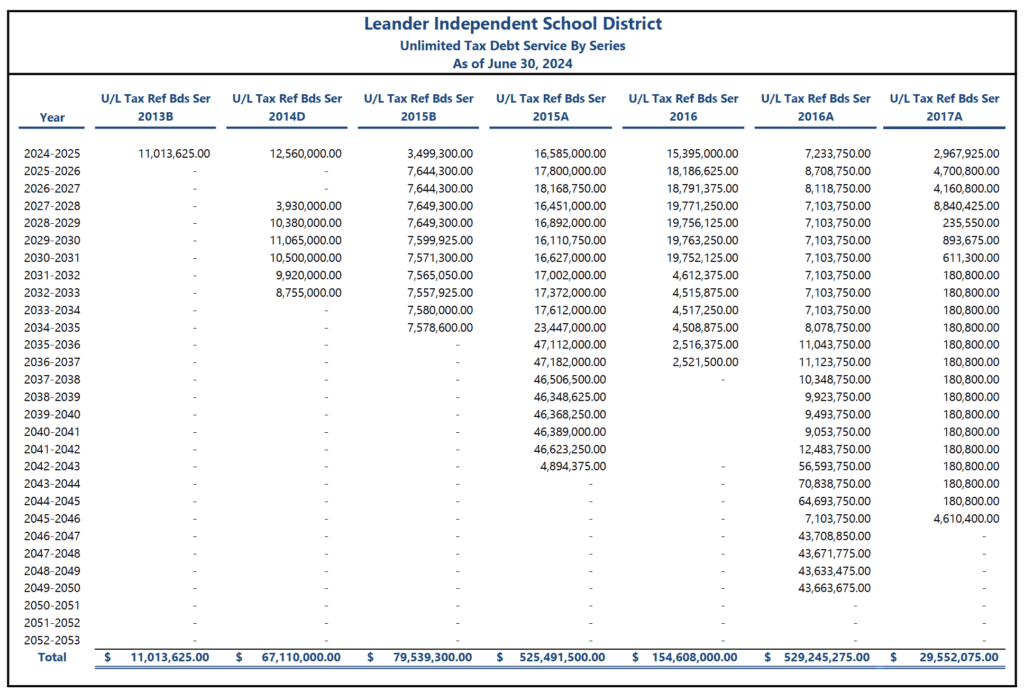Select the 2034-2035 year row label
Image resolution: width=1024 pixels, height=692 pixels.
(52, 328)
